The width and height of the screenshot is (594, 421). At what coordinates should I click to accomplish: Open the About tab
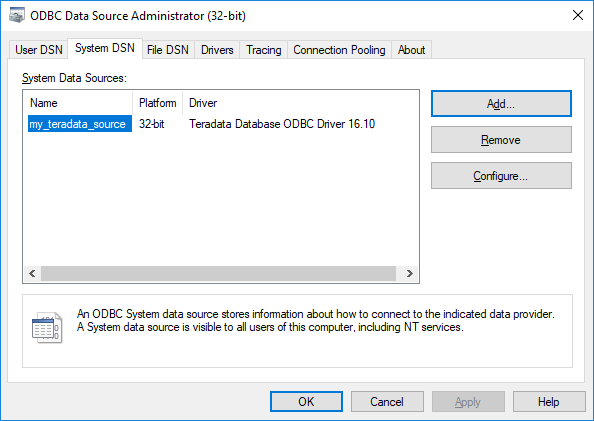pos(411,50)
